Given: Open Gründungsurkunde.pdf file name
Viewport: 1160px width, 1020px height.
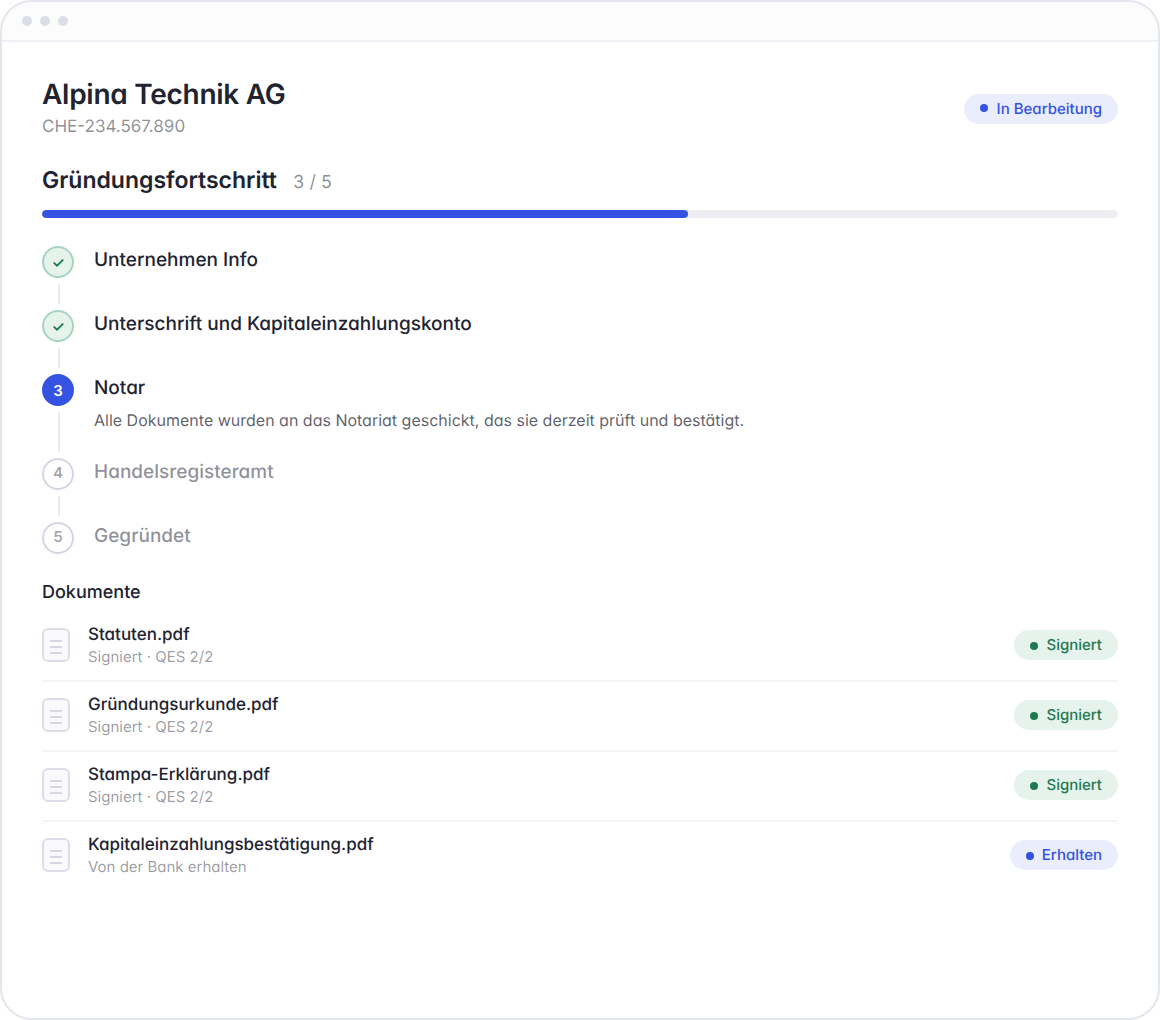Looking at the screenshot, I should [x=183, y=704].
